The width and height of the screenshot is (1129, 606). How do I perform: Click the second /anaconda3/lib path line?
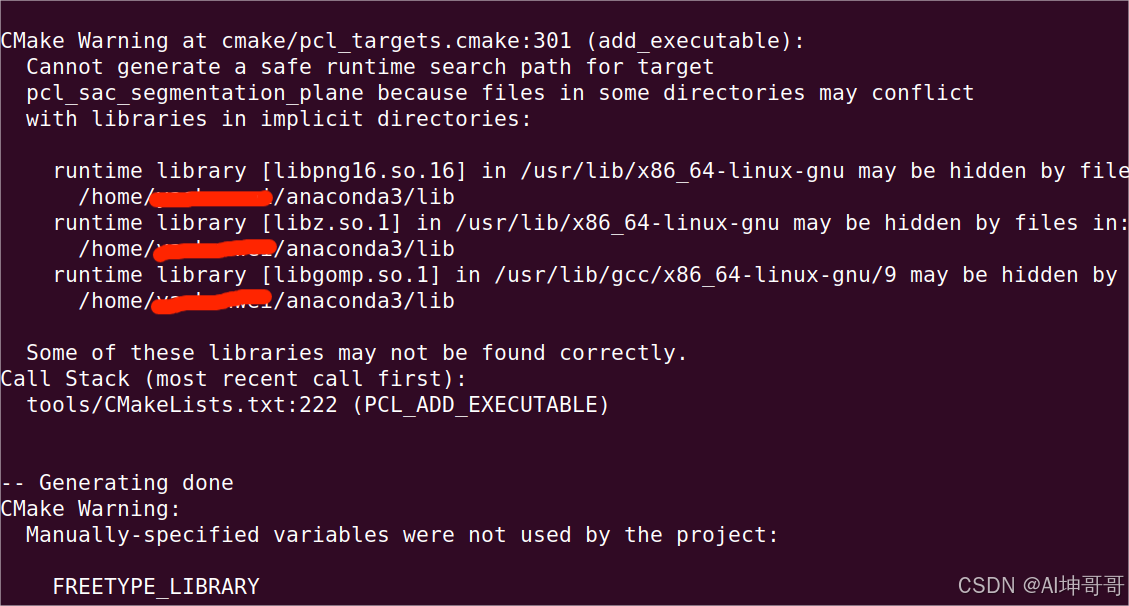(x=266, y=249)
